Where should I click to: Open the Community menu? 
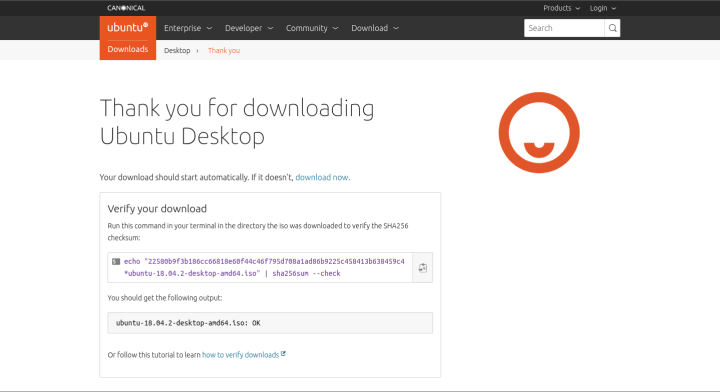pyautogui.click(x=312, y=28)
